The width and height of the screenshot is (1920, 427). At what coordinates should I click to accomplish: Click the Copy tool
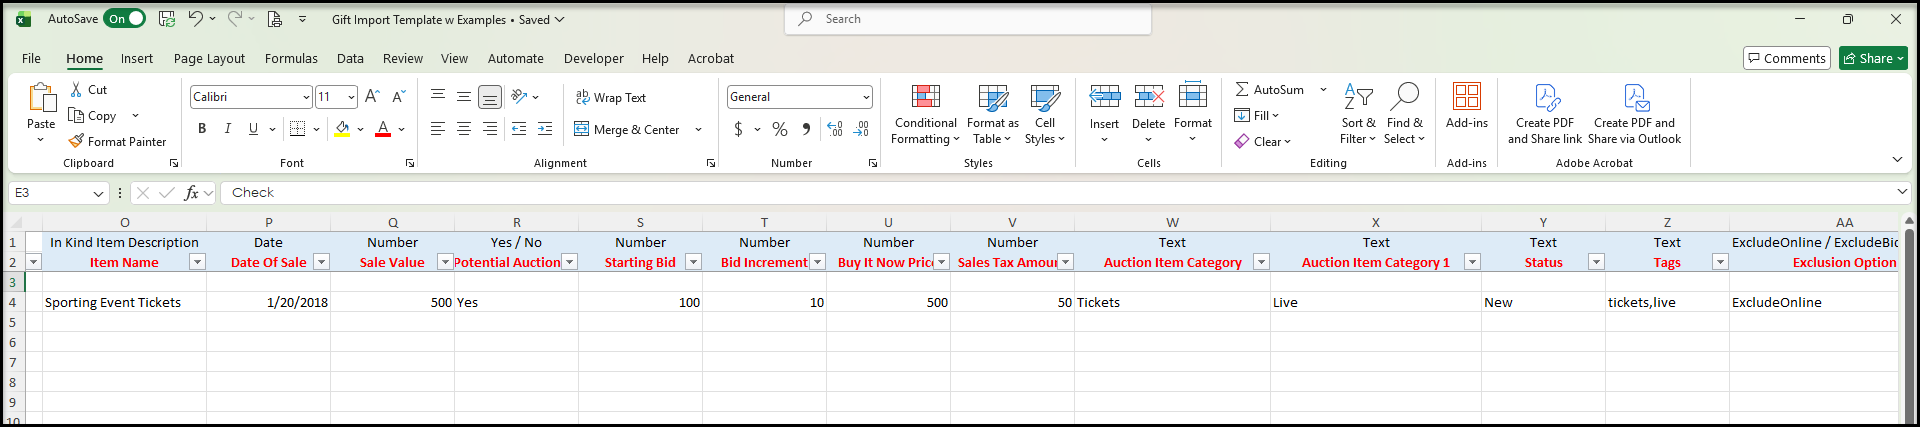[x=93, y=116]
